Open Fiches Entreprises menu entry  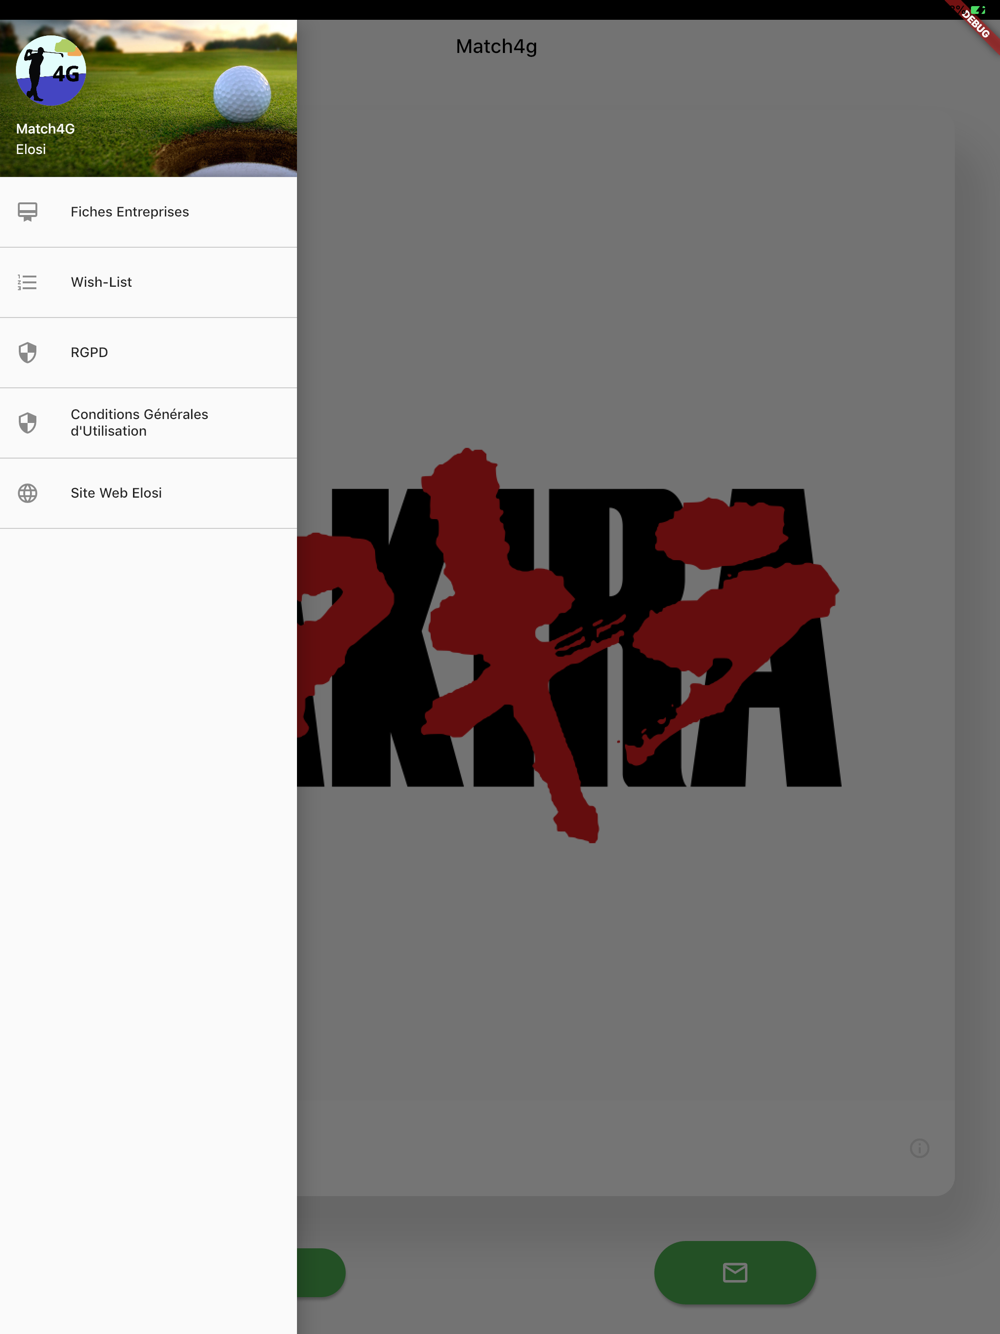(x=148, y=212)
